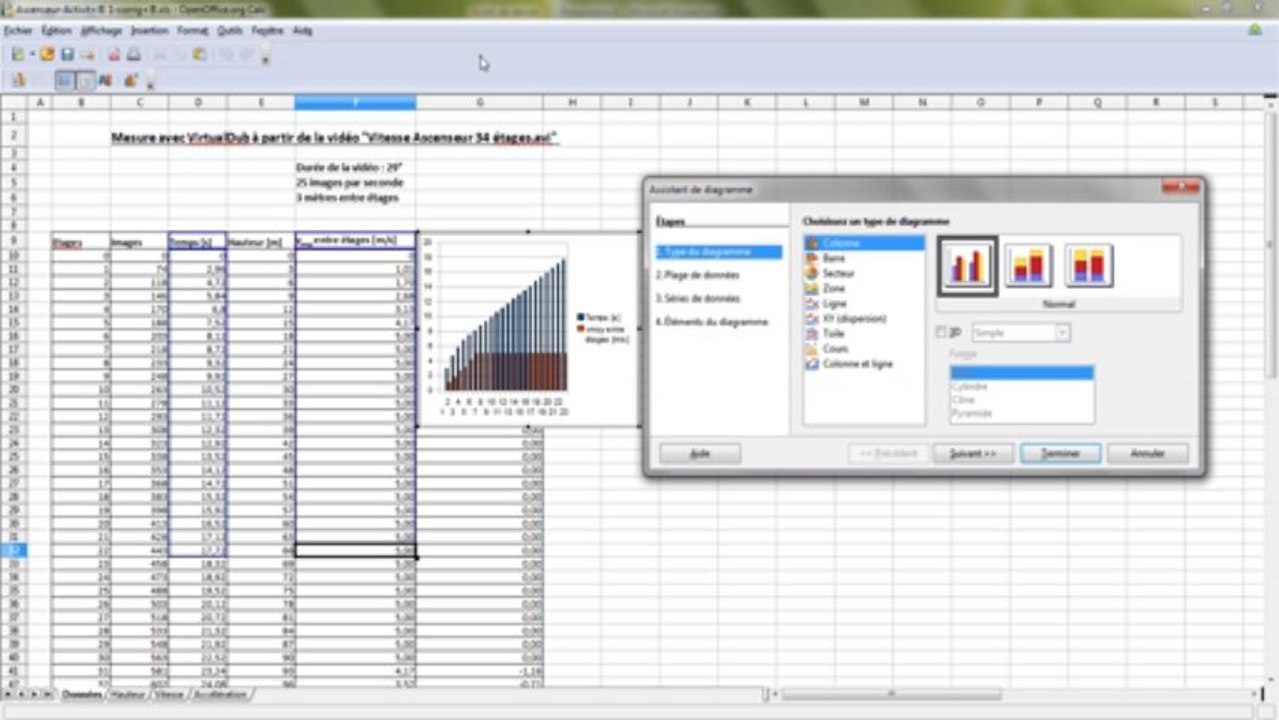Image resolution: width=1279 pixels, height=720 pixels.
Task: Open the Fichier menu
Action: 18,31
